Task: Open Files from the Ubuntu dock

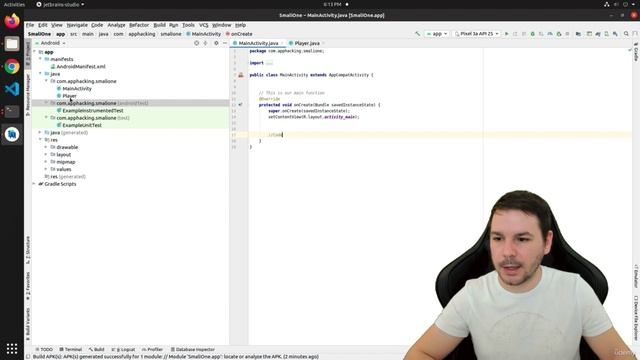Action: (12, 44)
